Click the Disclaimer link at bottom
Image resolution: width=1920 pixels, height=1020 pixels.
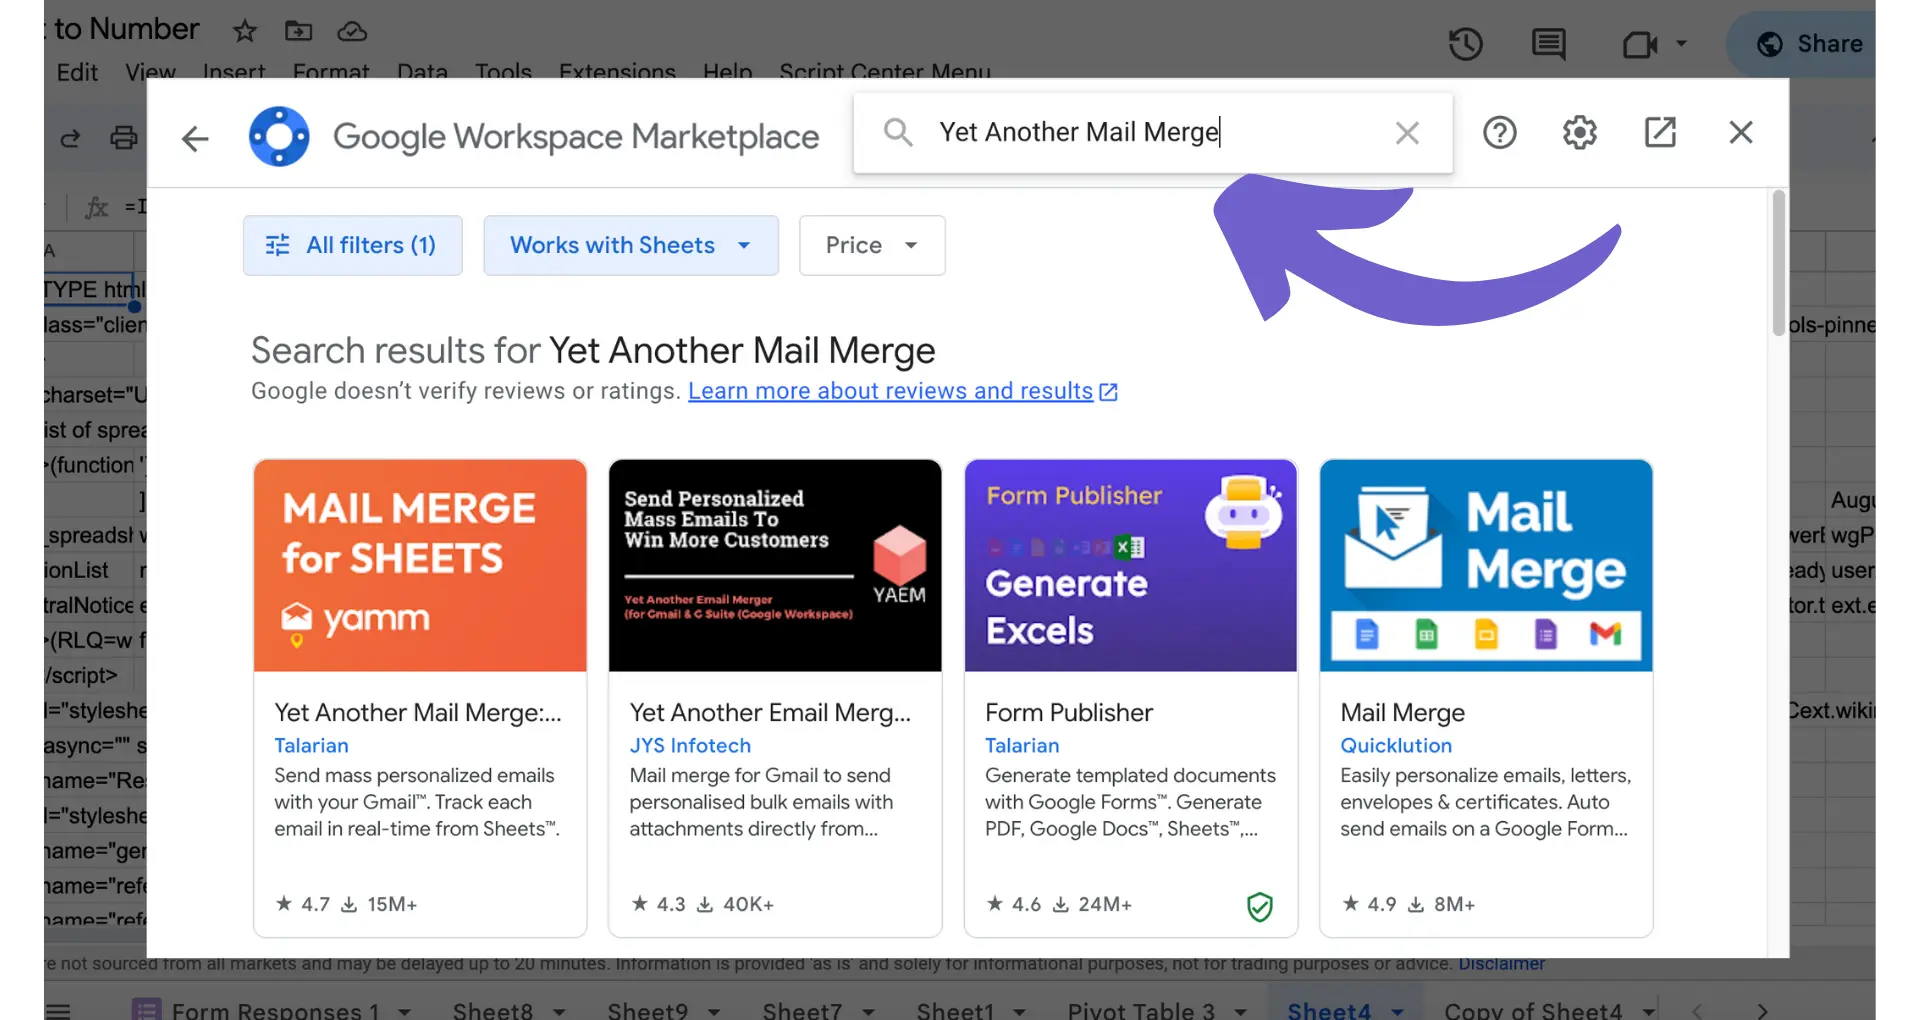tap(1501, 964)
